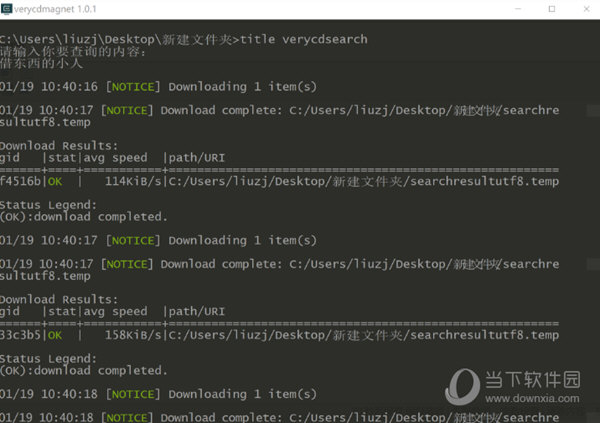Click the first 'Download Results:' heading

tap(59, 146)
